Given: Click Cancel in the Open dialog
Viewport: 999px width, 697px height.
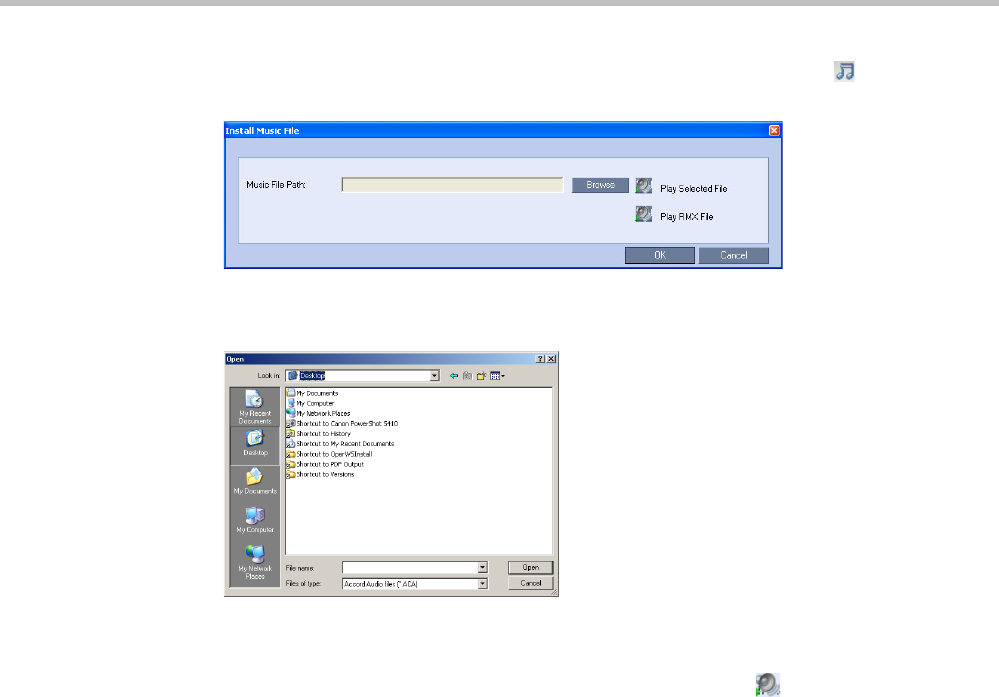Looking at the screenshot, I should (530, 583).
